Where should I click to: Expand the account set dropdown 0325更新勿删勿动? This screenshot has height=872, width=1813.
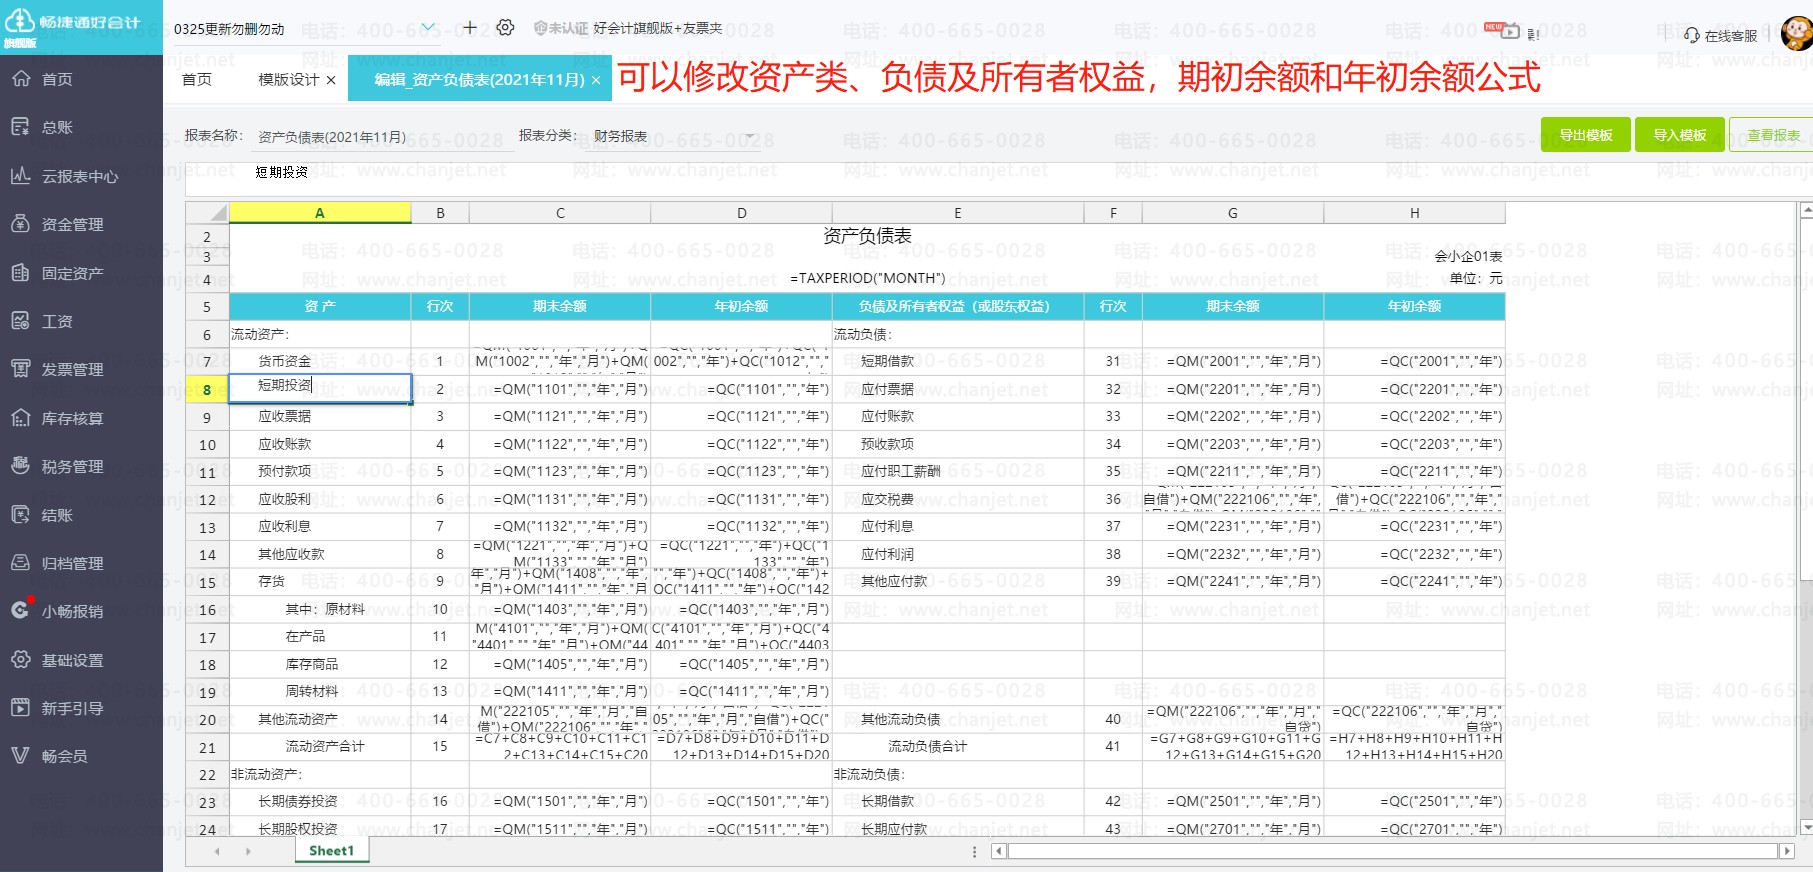(x=428, y=28)
